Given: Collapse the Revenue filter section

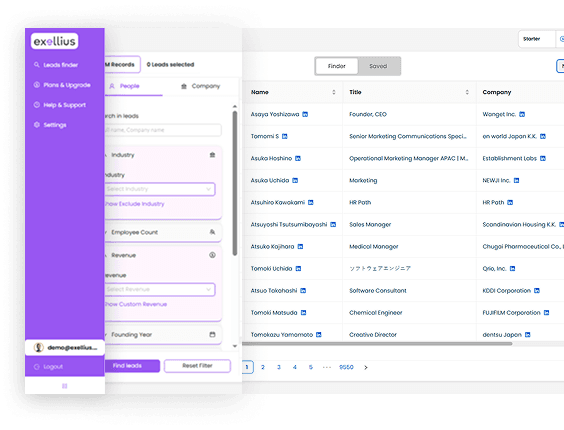Looking at the screenshot, I should 163,255.
